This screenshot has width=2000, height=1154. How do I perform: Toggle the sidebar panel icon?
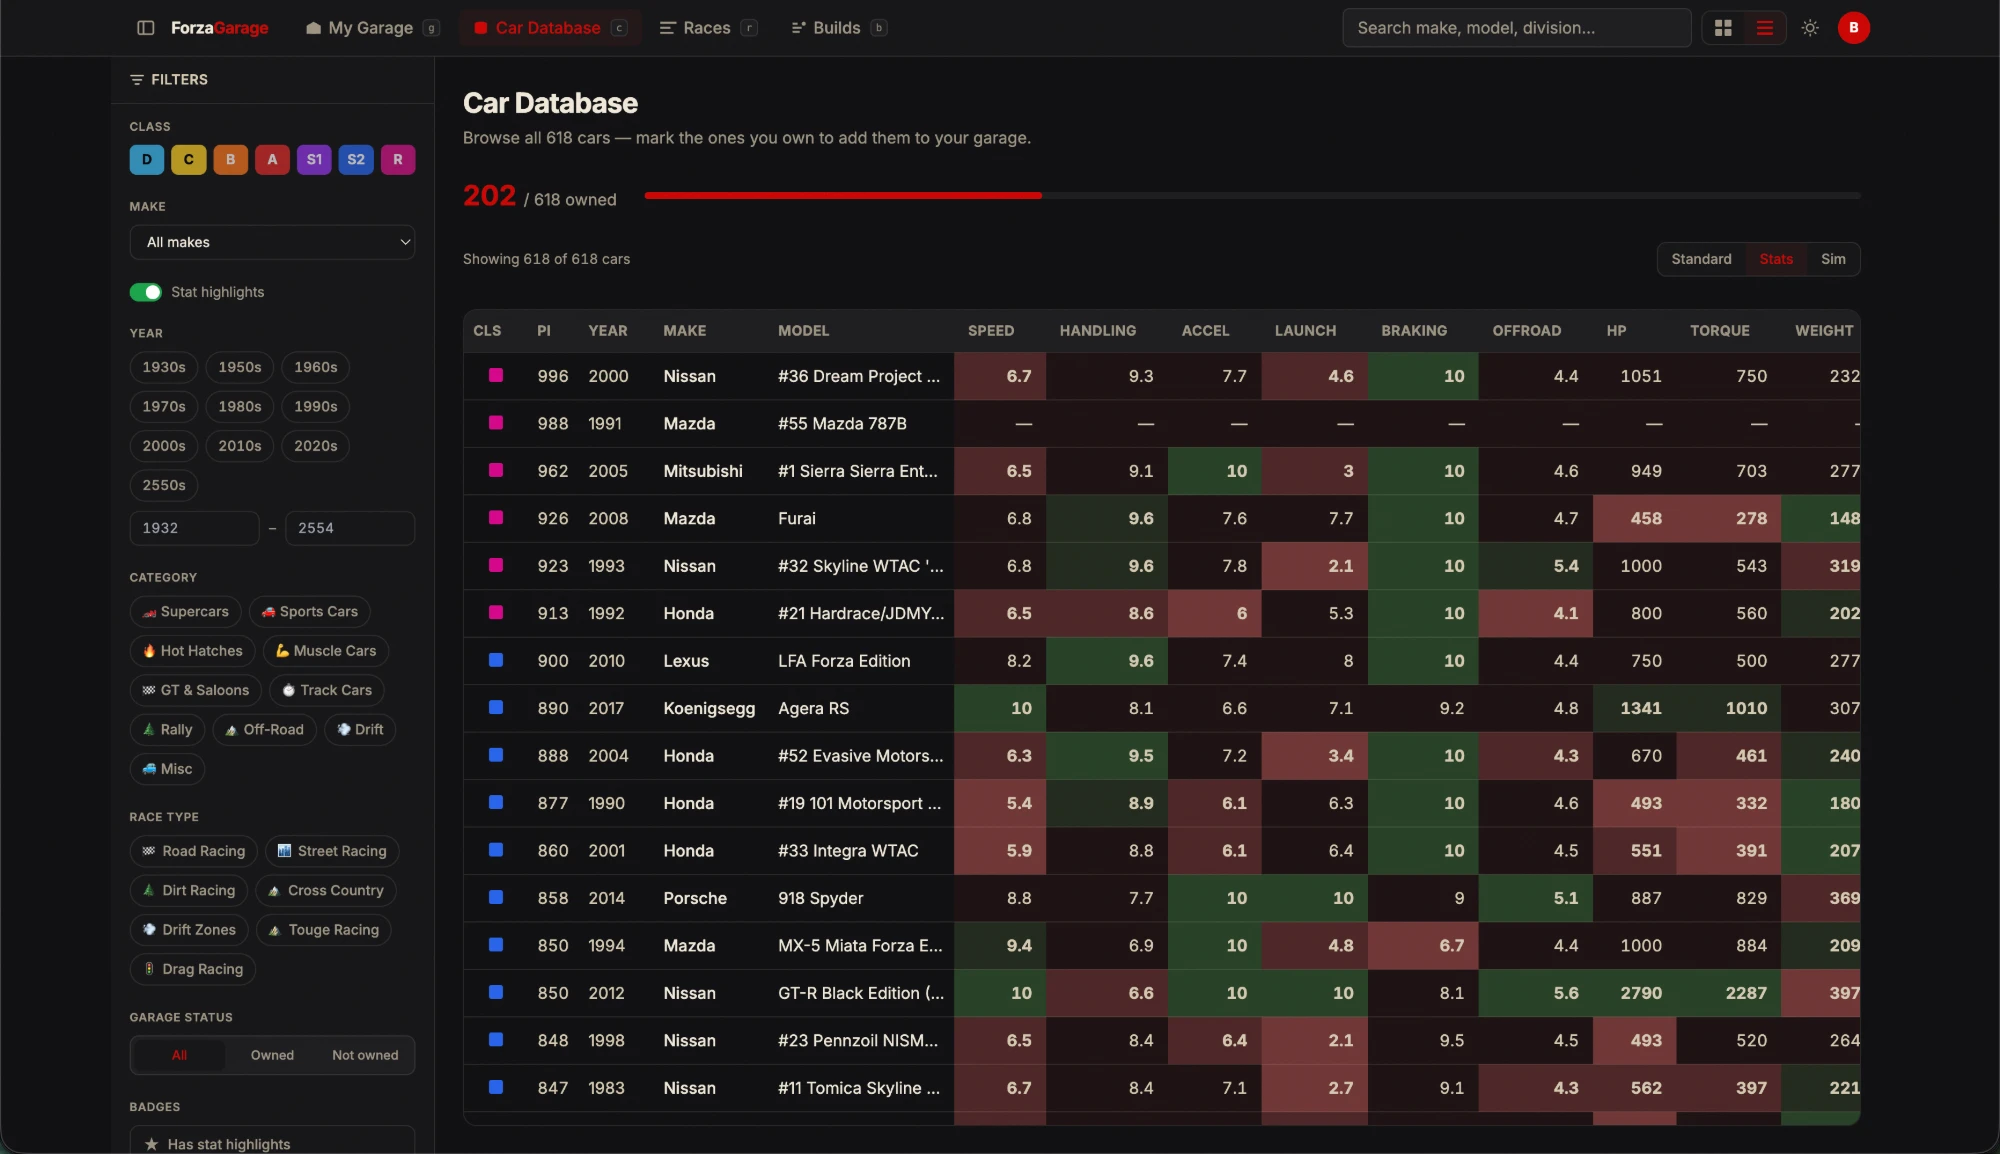(145, 28)
